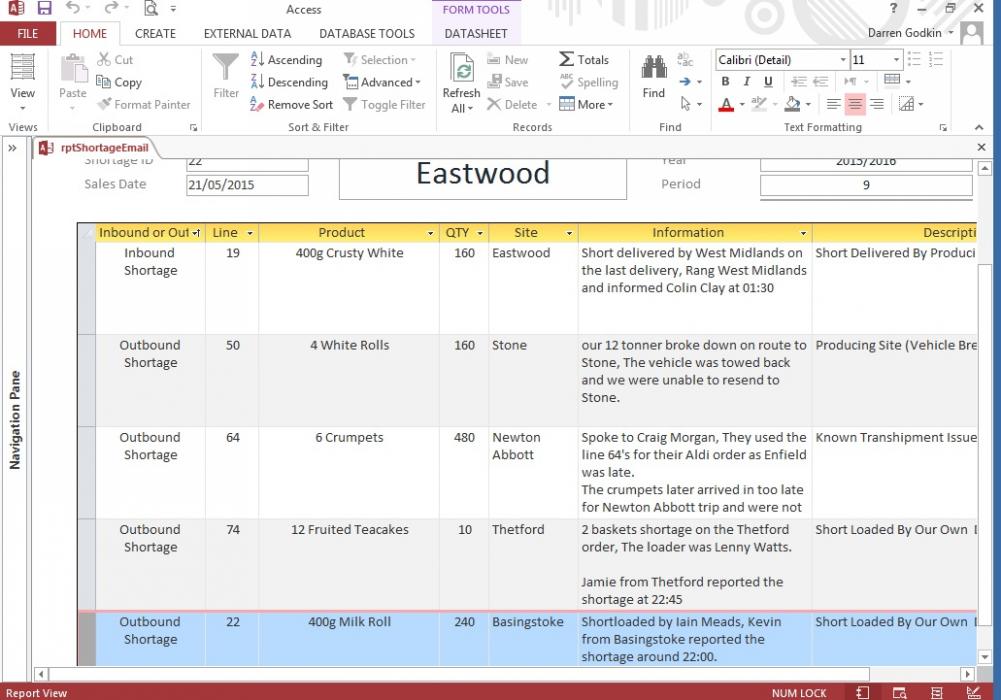The image size is (1001, 700).
Task: Click the Sales Date input field
Action: coord(247,185)
